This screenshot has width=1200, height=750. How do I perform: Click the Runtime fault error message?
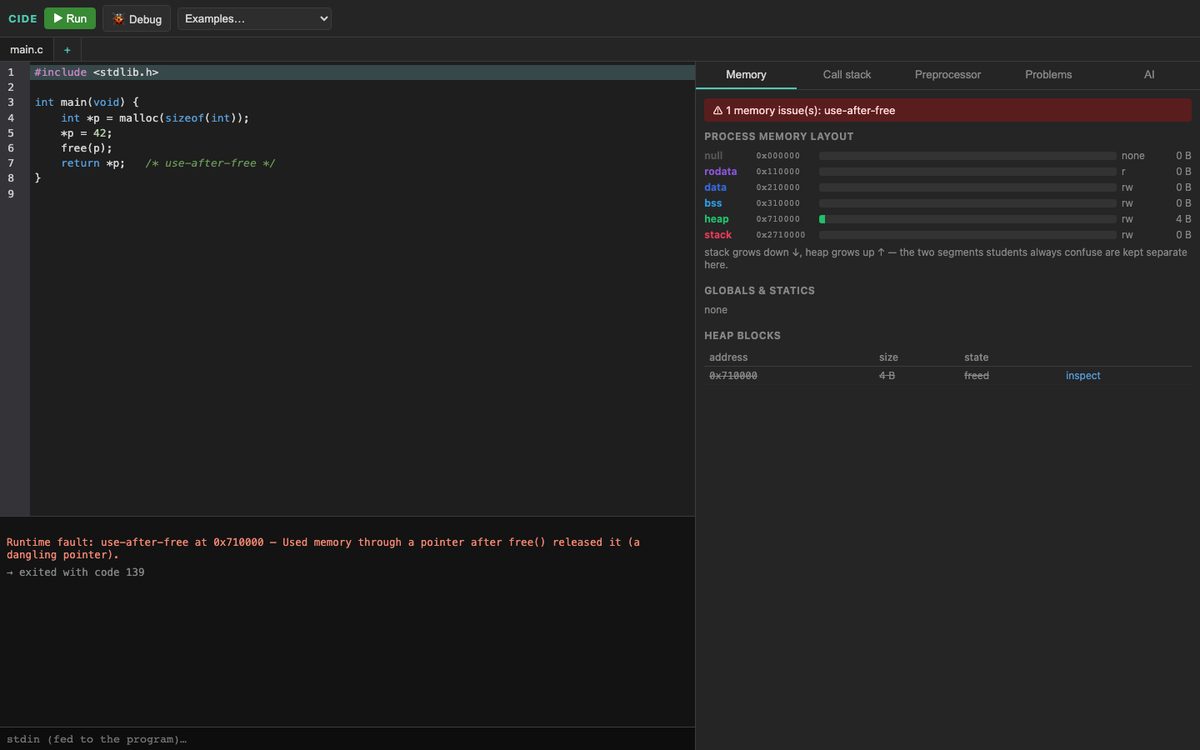pyautogui.click(x=324, y=548)
